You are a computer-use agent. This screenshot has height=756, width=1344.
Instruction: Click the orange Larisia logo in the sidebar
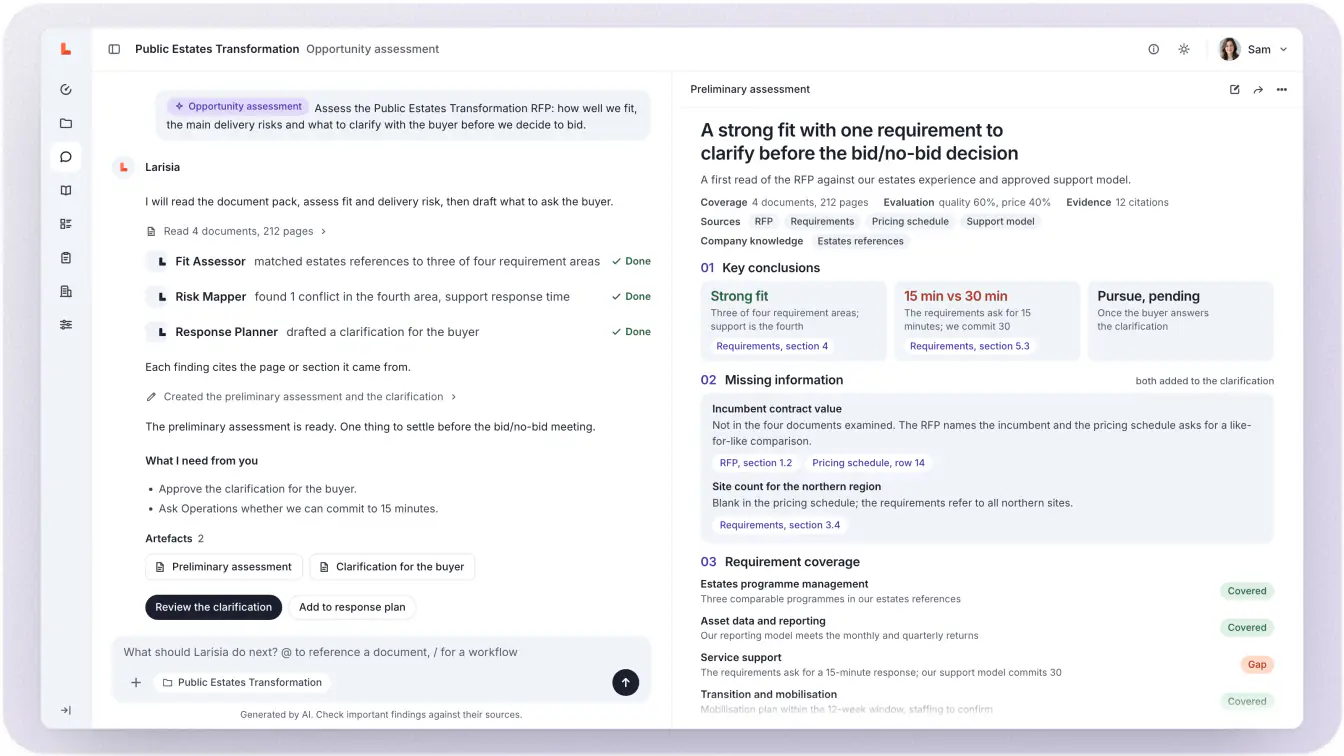(66, 49)
